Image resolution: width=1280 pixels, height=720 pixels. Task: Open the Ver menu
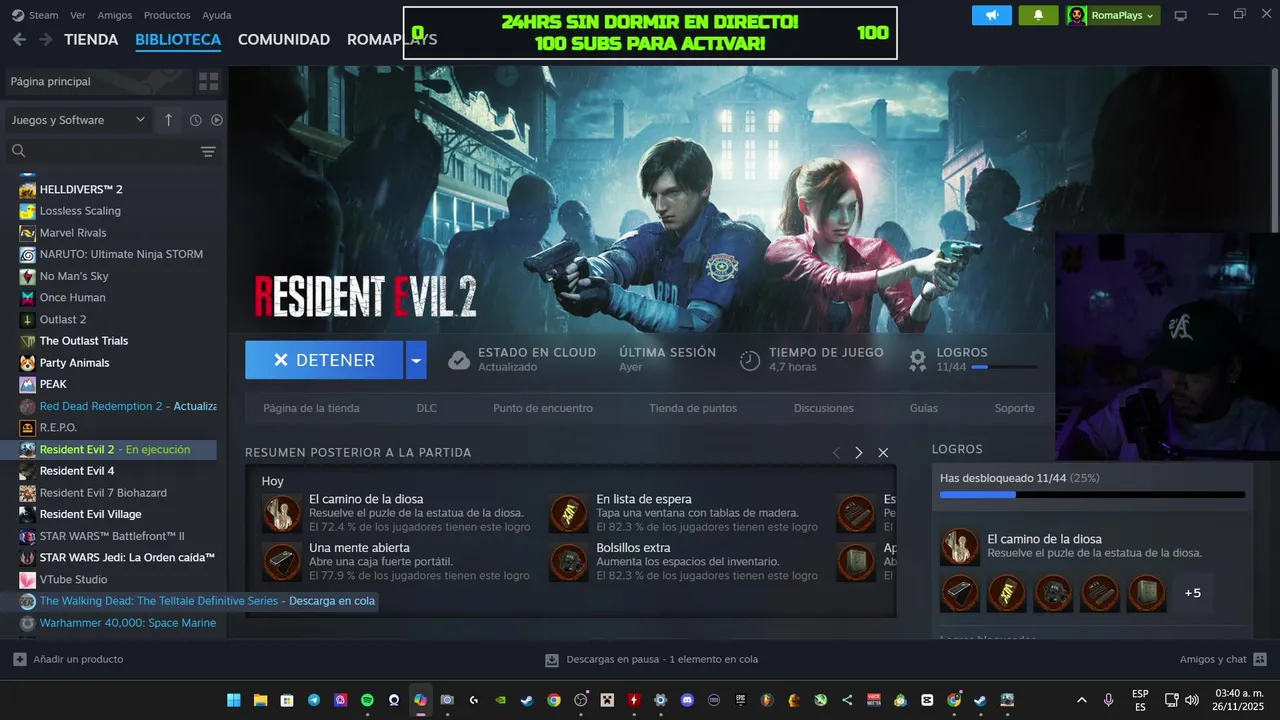click(78, 15)
